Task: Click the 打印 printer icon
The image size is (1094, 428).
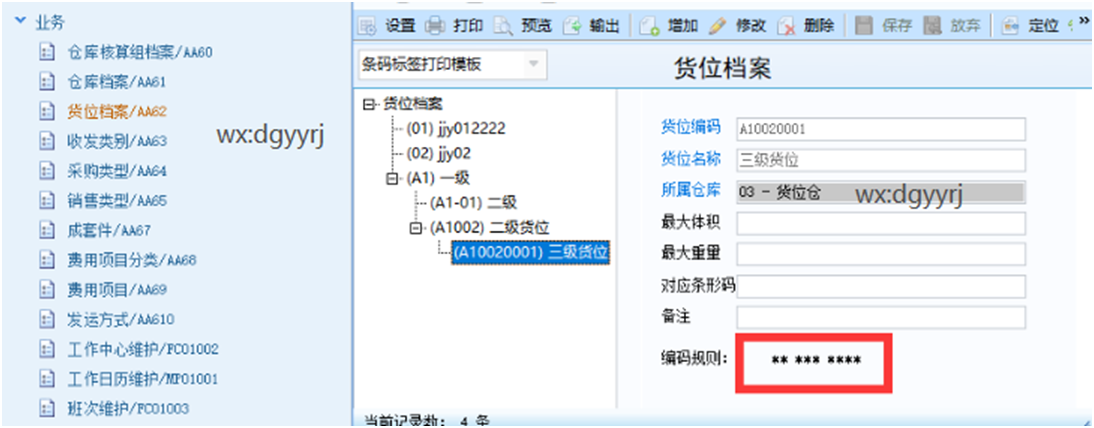Action: click(x=435, y=27)
